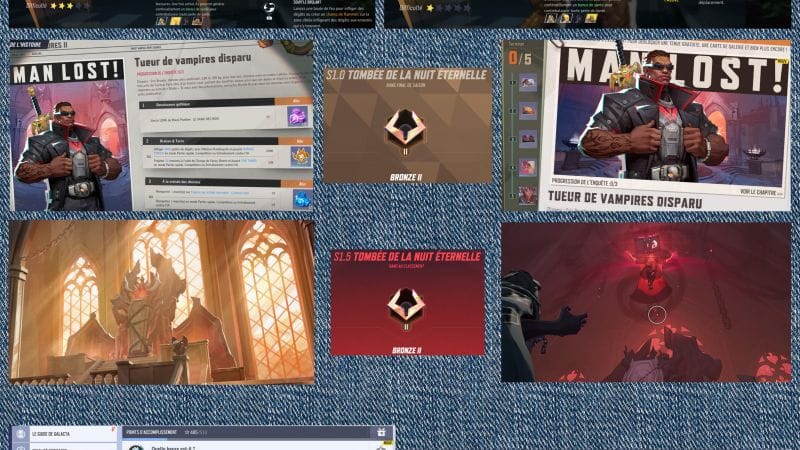Click the blue units reward icon of mission 3
Screen dimensions: 800x450
pyautogui.click(x=302, y=199)
